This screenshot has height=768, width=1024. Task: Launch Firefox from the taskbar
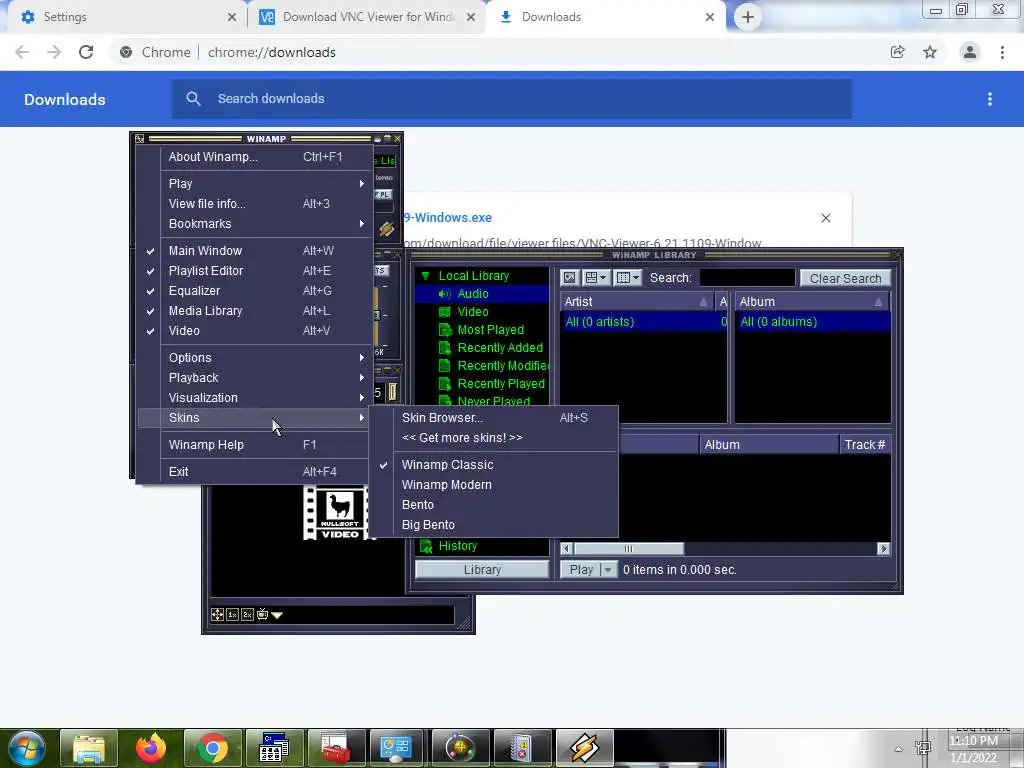[x=151, y=748]
